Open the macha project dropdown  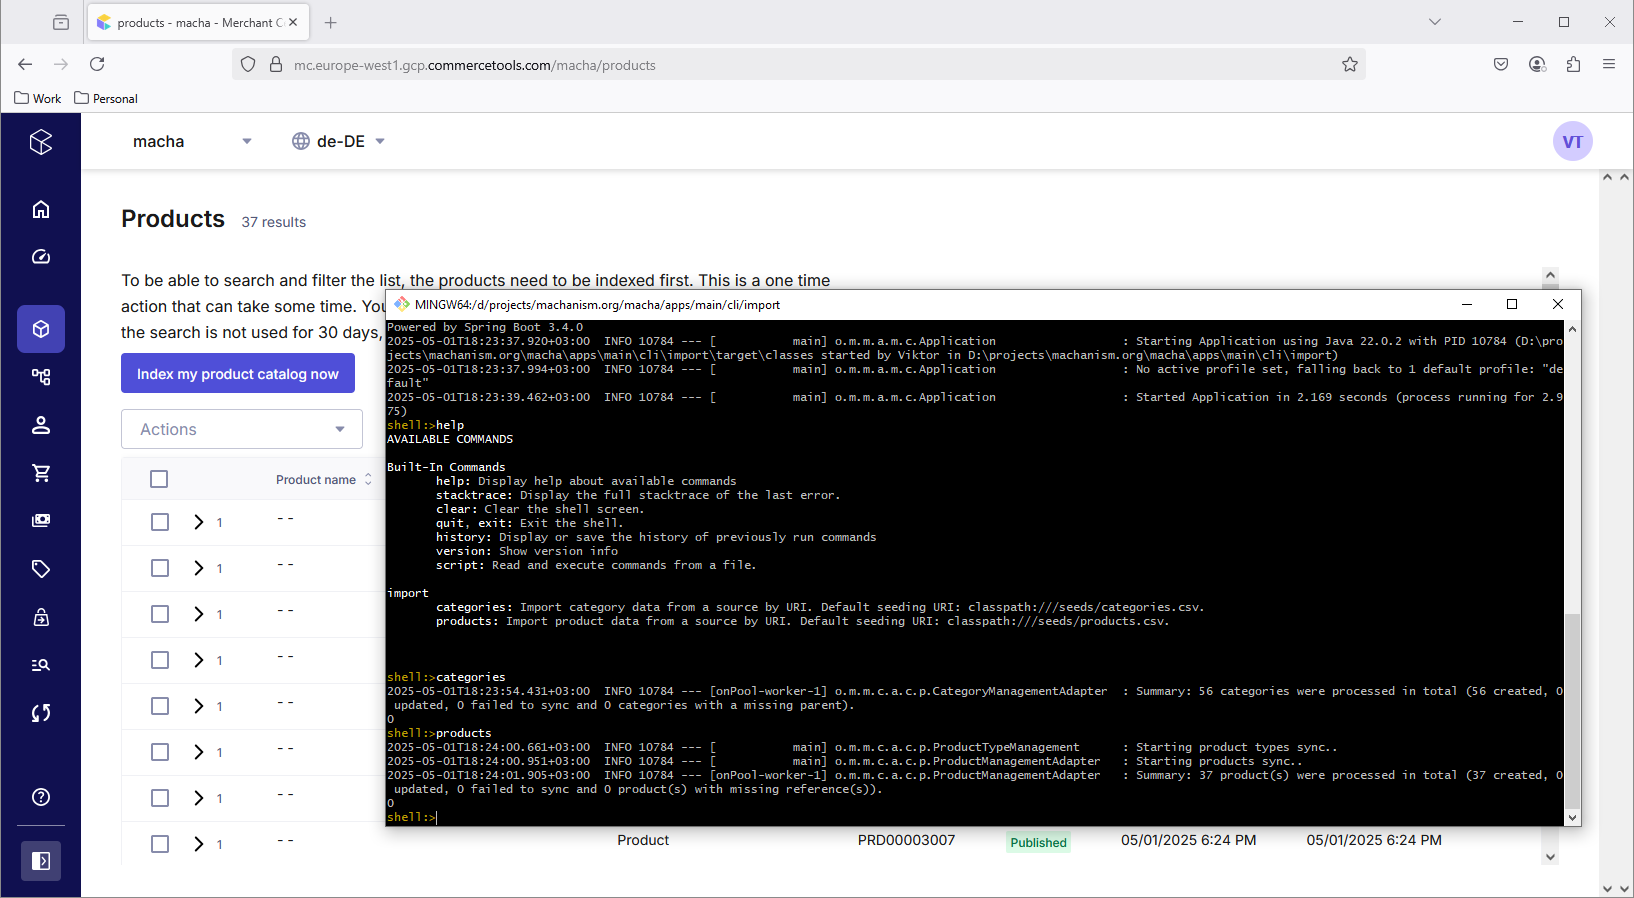(192, 141)
